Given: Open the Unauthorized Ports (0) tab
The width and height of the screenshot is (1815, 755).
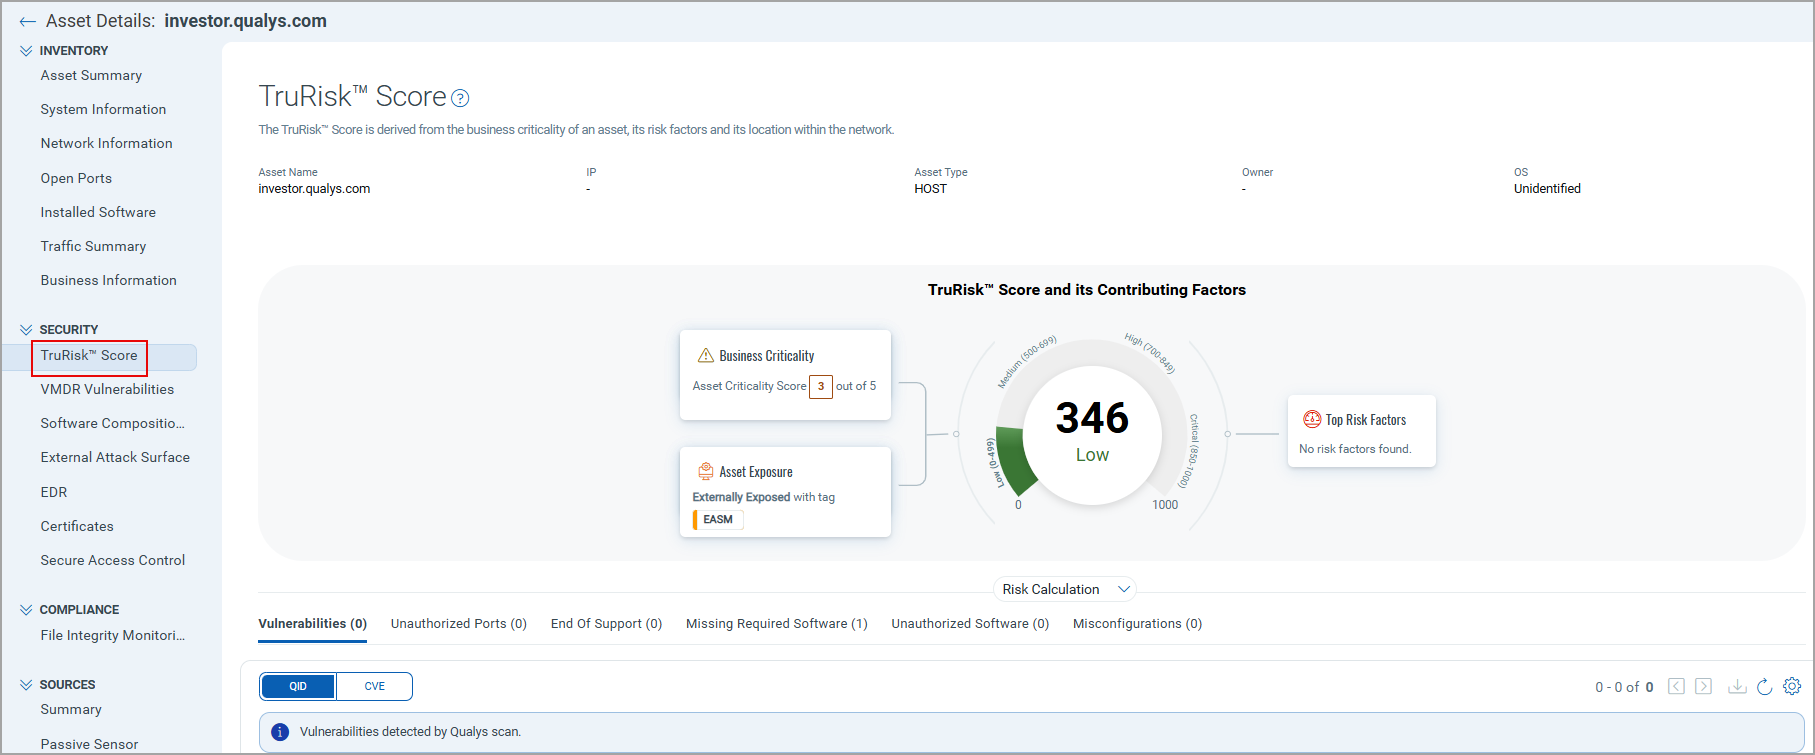Looking at the screenshot, I should pos(459,623).
